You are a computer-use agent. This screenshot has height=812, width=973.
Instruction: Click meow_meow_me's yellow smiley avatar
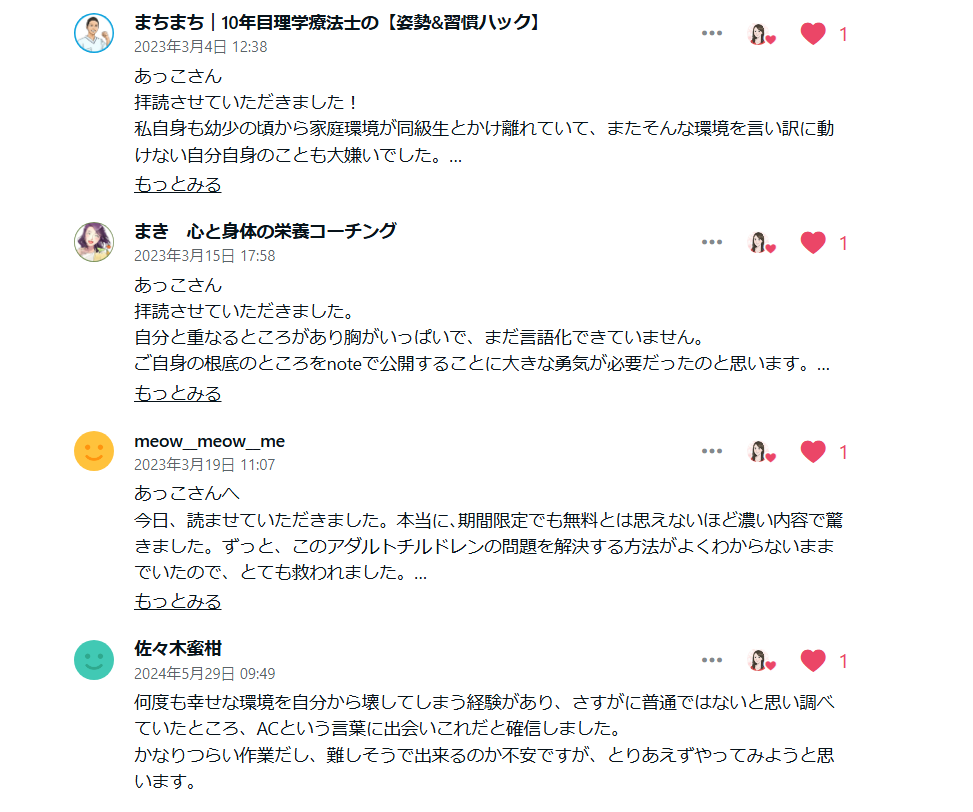coord(94,451)
